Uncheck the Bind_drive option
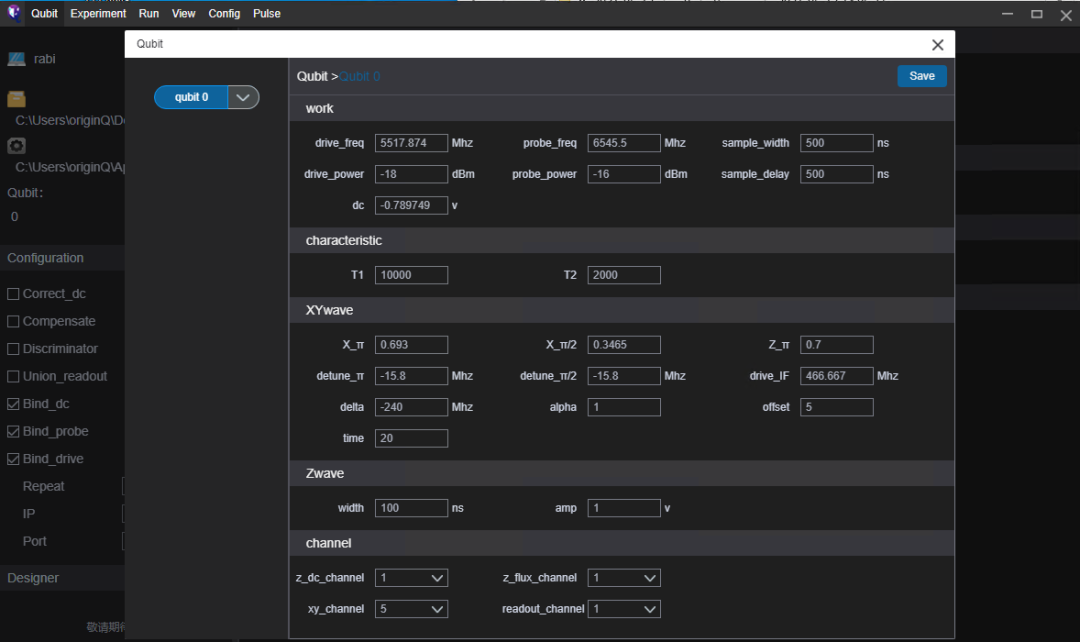The image size is (1080, 642). coord(13,459)
